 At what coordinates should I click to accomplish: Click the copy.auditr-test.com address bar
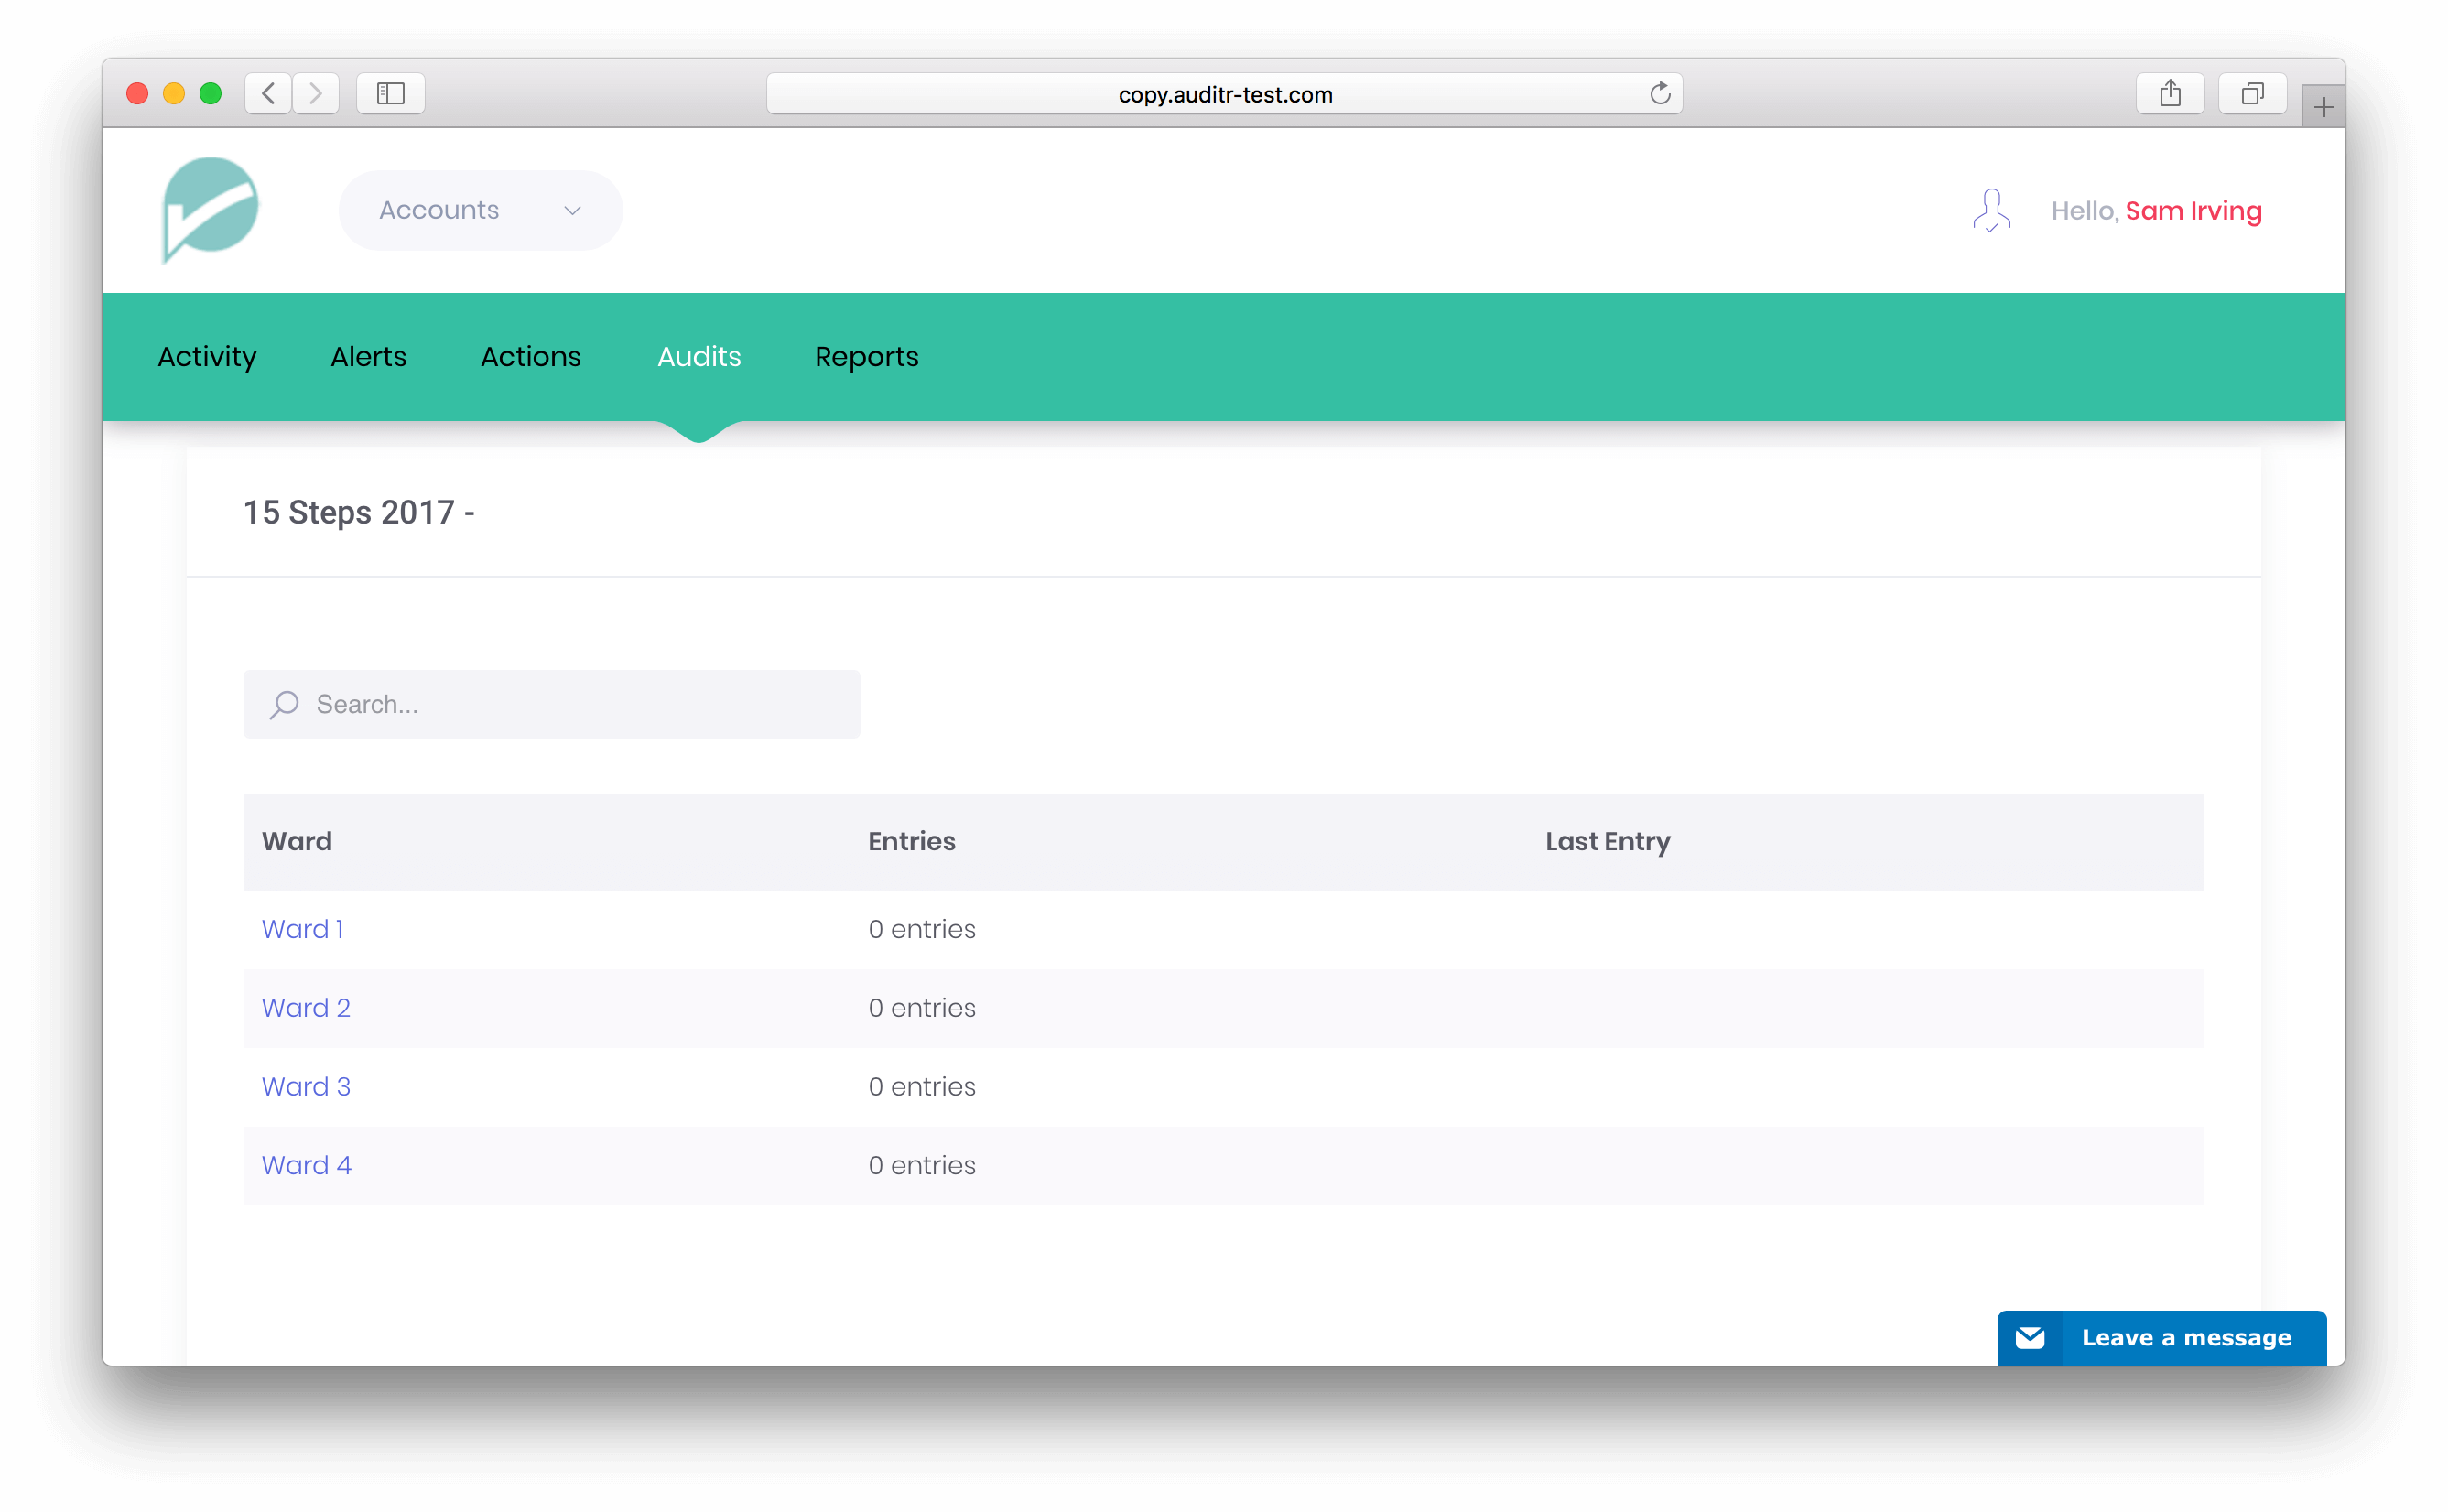[1225, 94]
